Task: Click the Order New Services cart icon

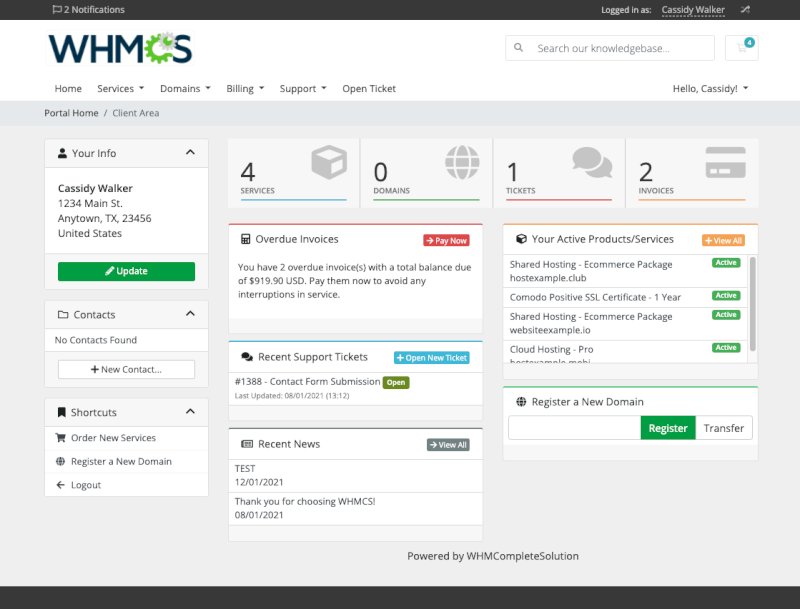Action: pyautogui.click(x=60, y=438)
